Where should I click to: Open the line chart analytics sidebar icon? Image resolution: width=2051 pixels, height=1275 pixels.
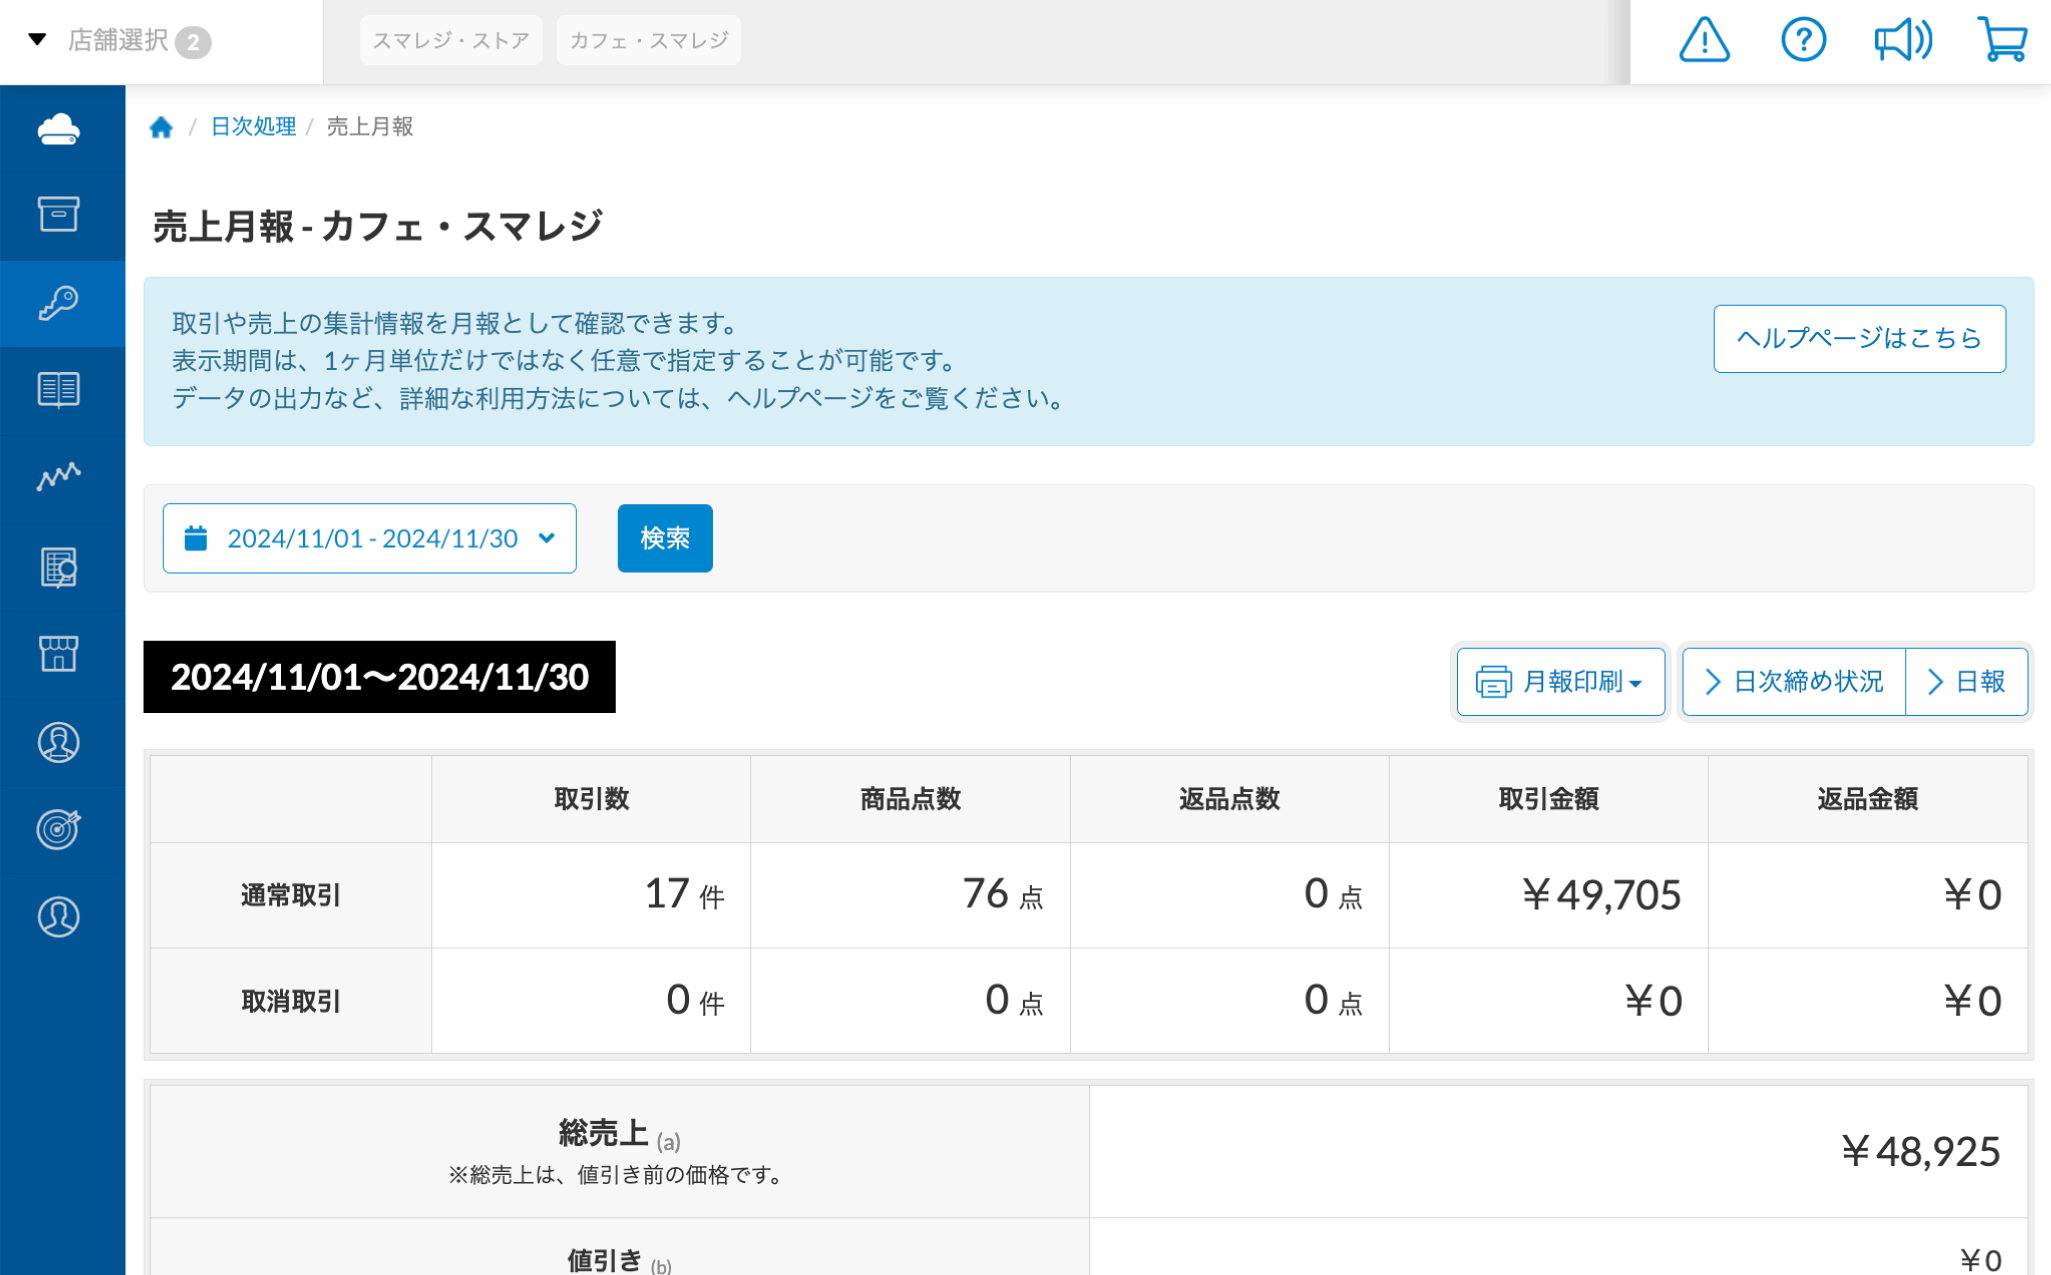(59, 477)
